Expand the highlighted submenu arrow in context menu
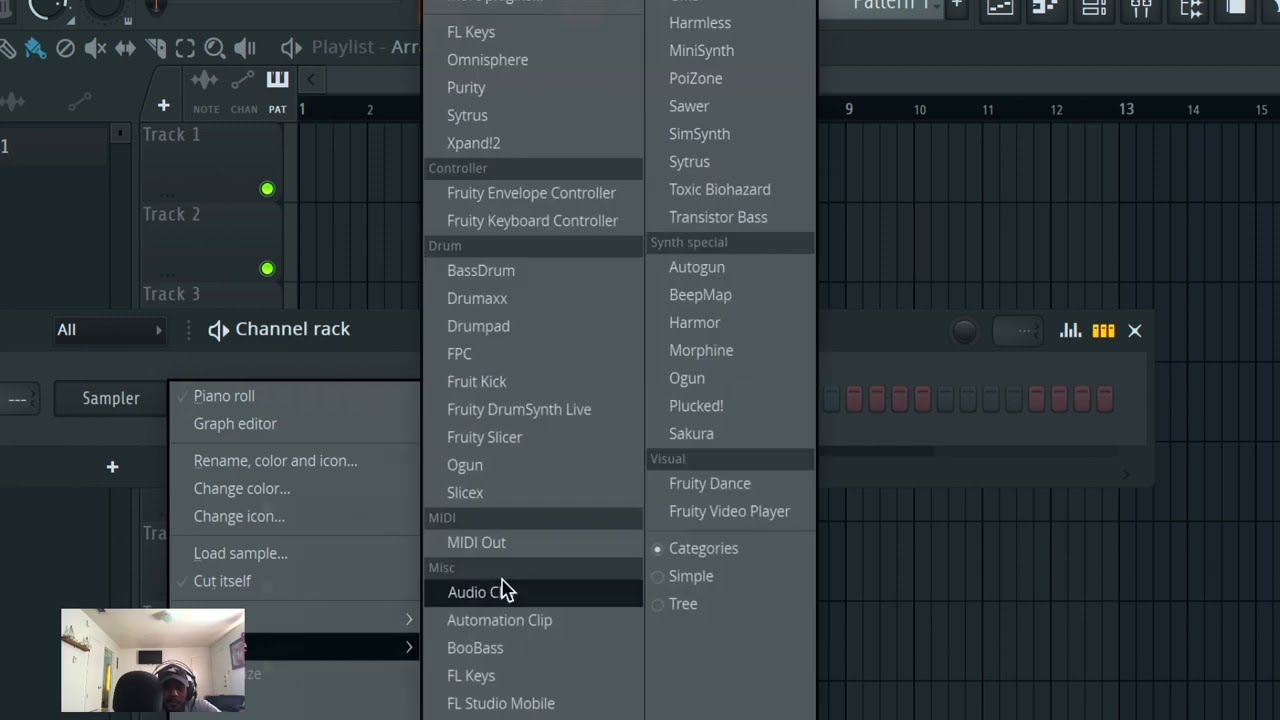This screenshot has height=720, width=1280. tap(409, 648)
